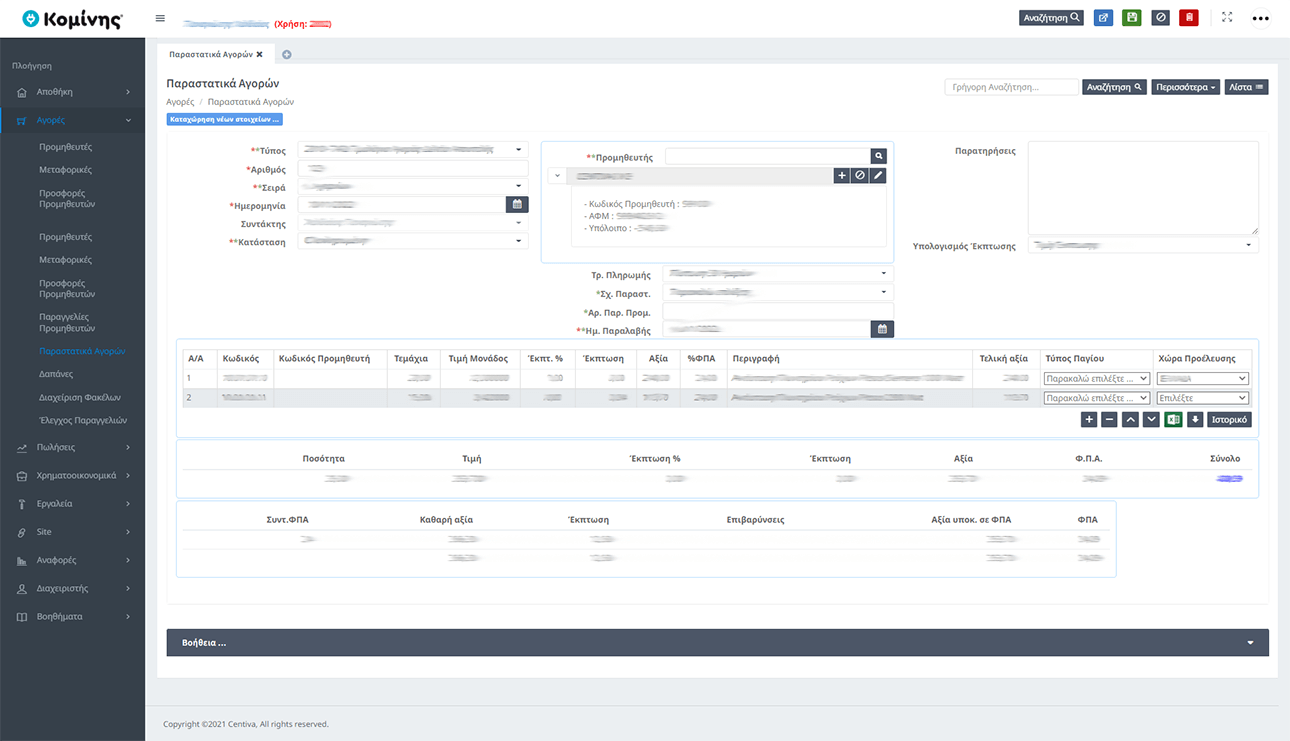
Task: Open Παραγγελίες Προμηθευτών in the sidebar
Action: [67, 322]
